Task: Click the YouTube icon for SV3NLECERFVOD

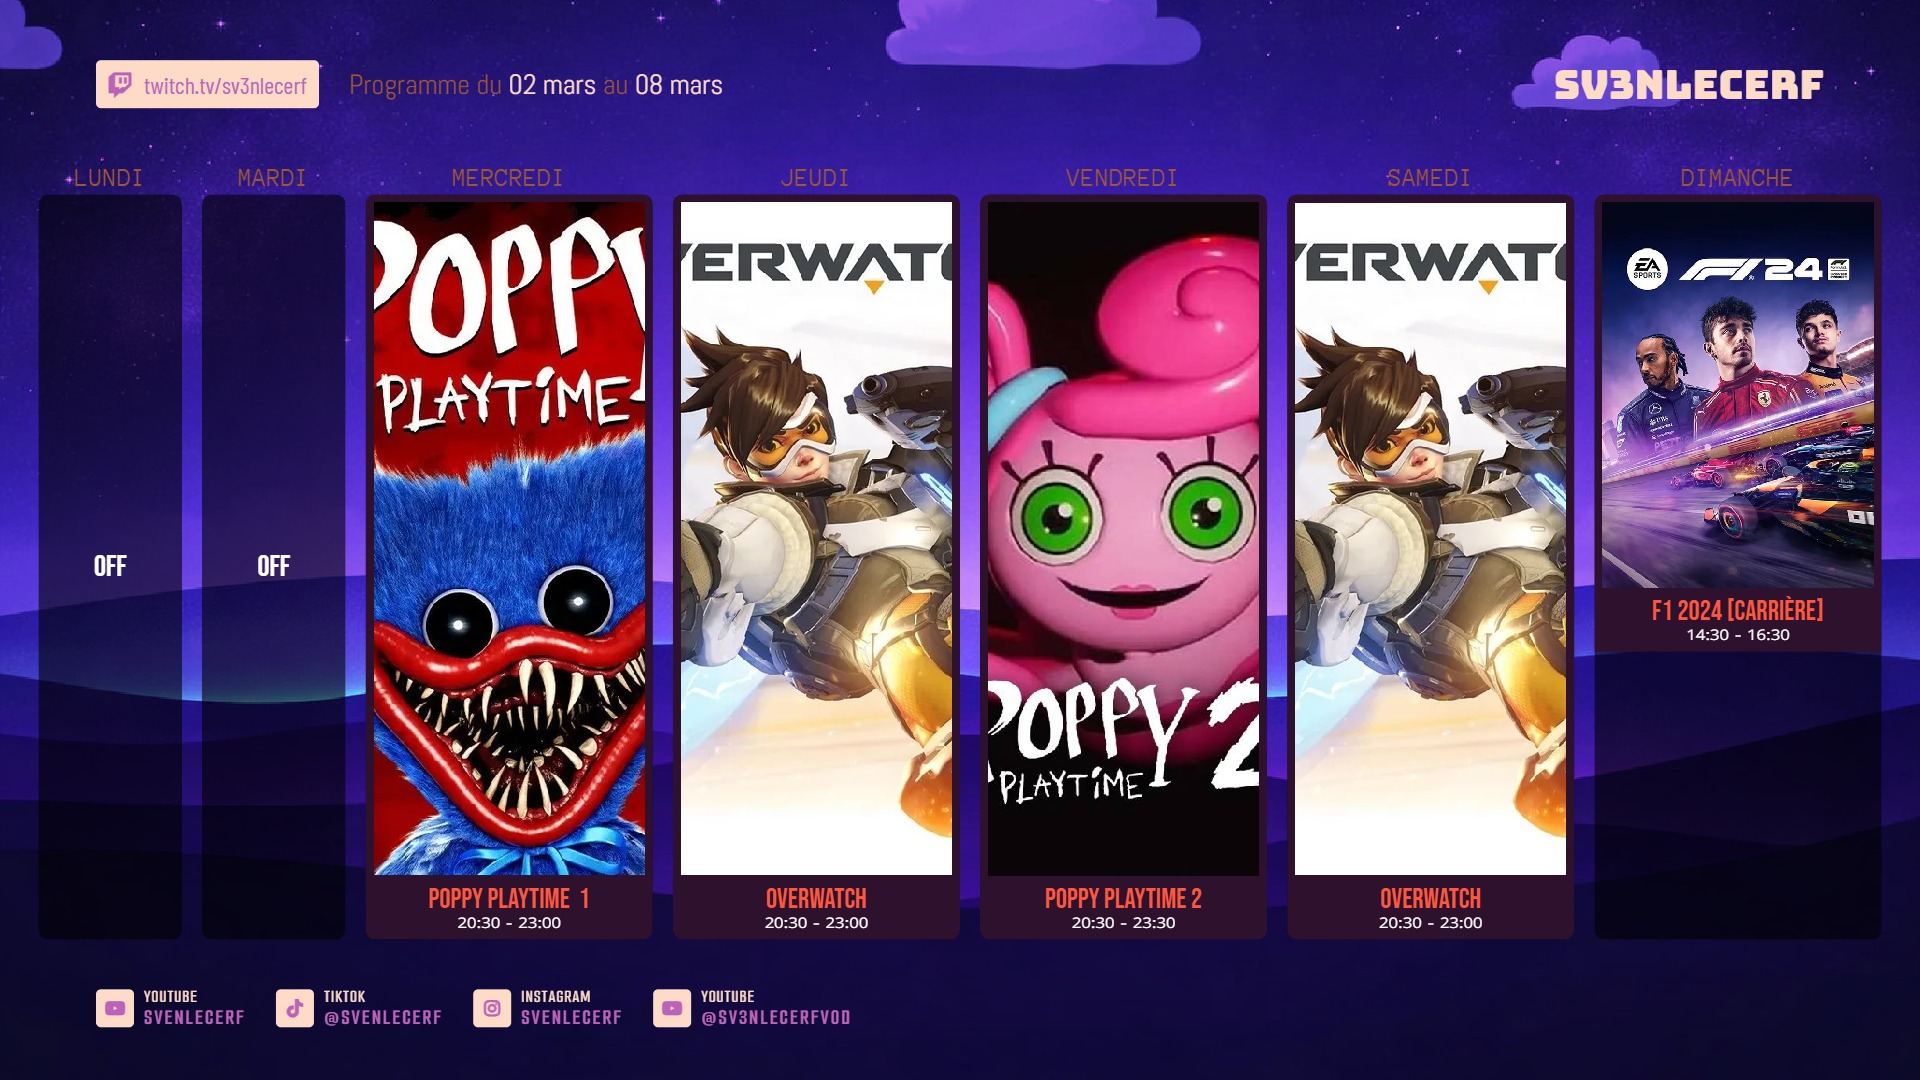Action: coord(672,1008)
